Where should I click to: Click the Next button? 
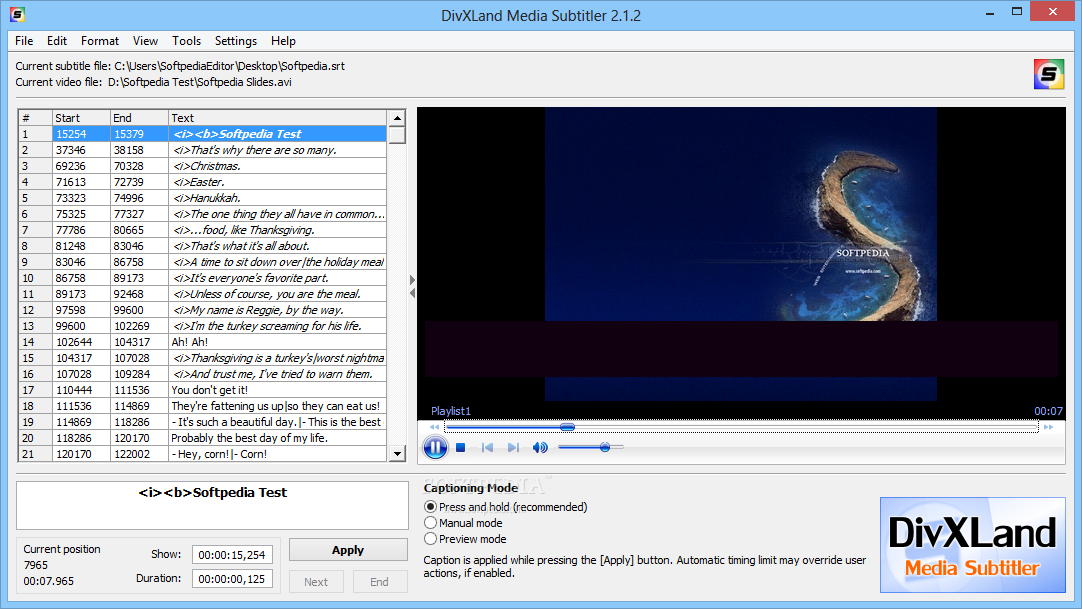(x=316, y=581)
